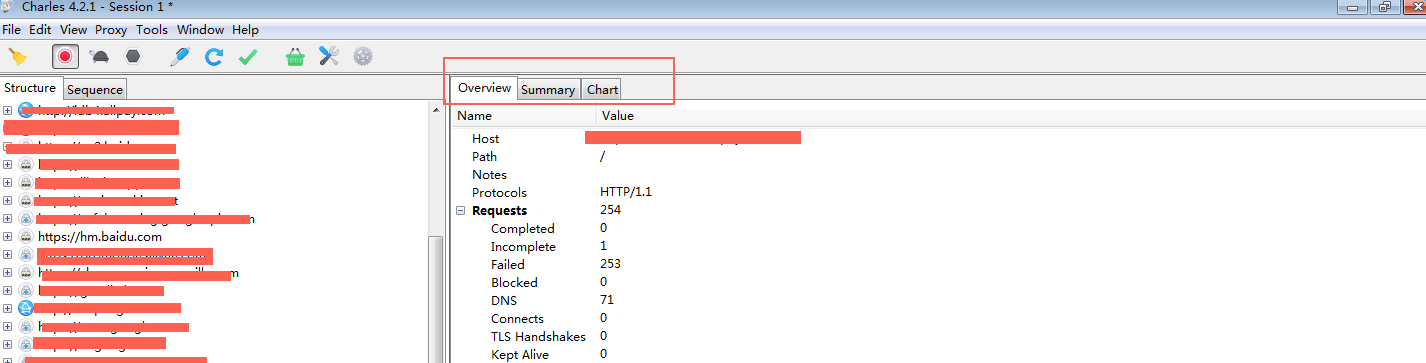The height and width of the screenshot is (363, 1426).
Task: Click the Name column header
Action: pyautogui.click(x=524, y=116)
